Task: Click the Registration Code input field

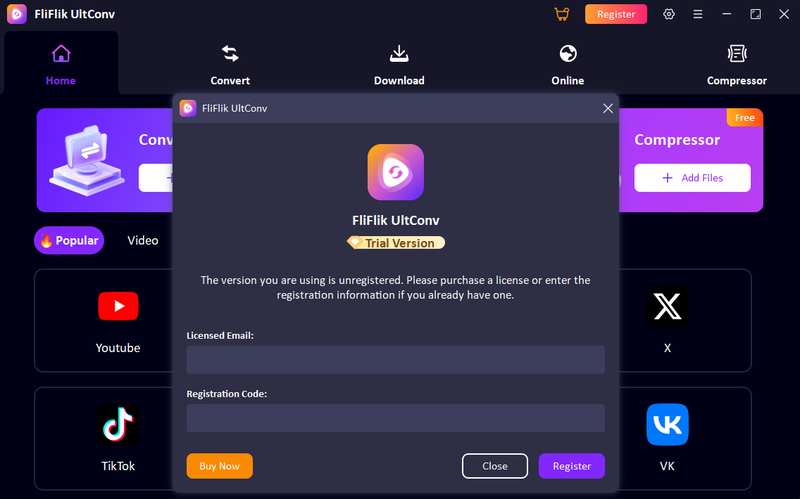Action: [395, 418]
